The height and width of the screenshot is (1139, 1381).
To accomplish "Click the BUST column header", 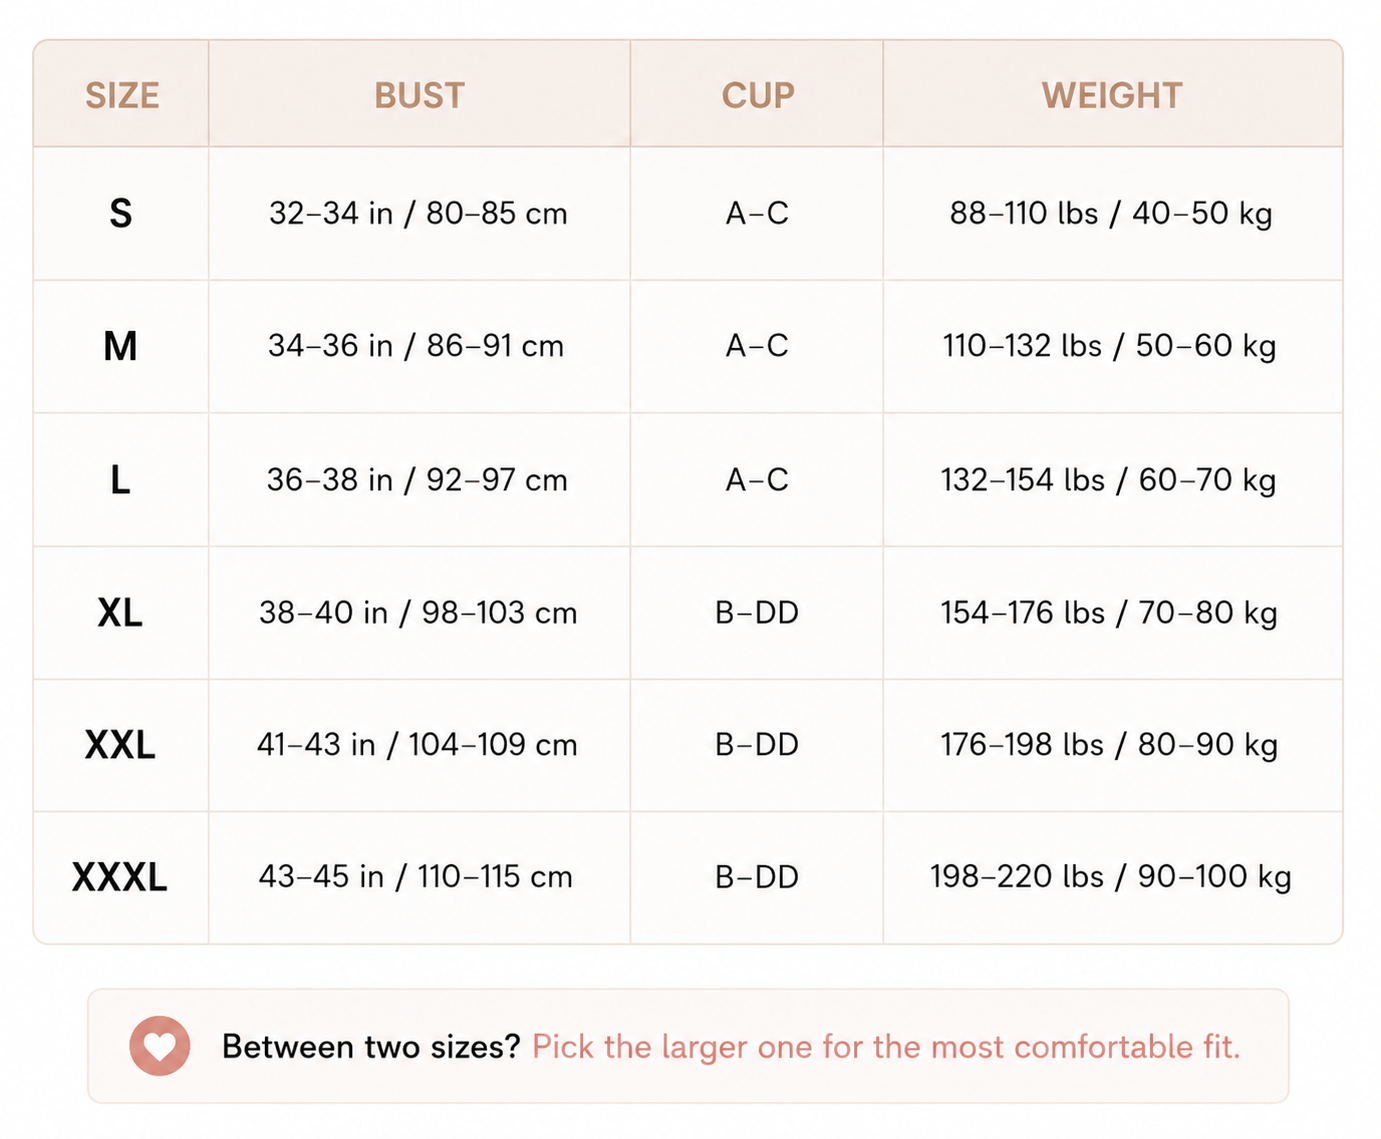I will point(420,96).
